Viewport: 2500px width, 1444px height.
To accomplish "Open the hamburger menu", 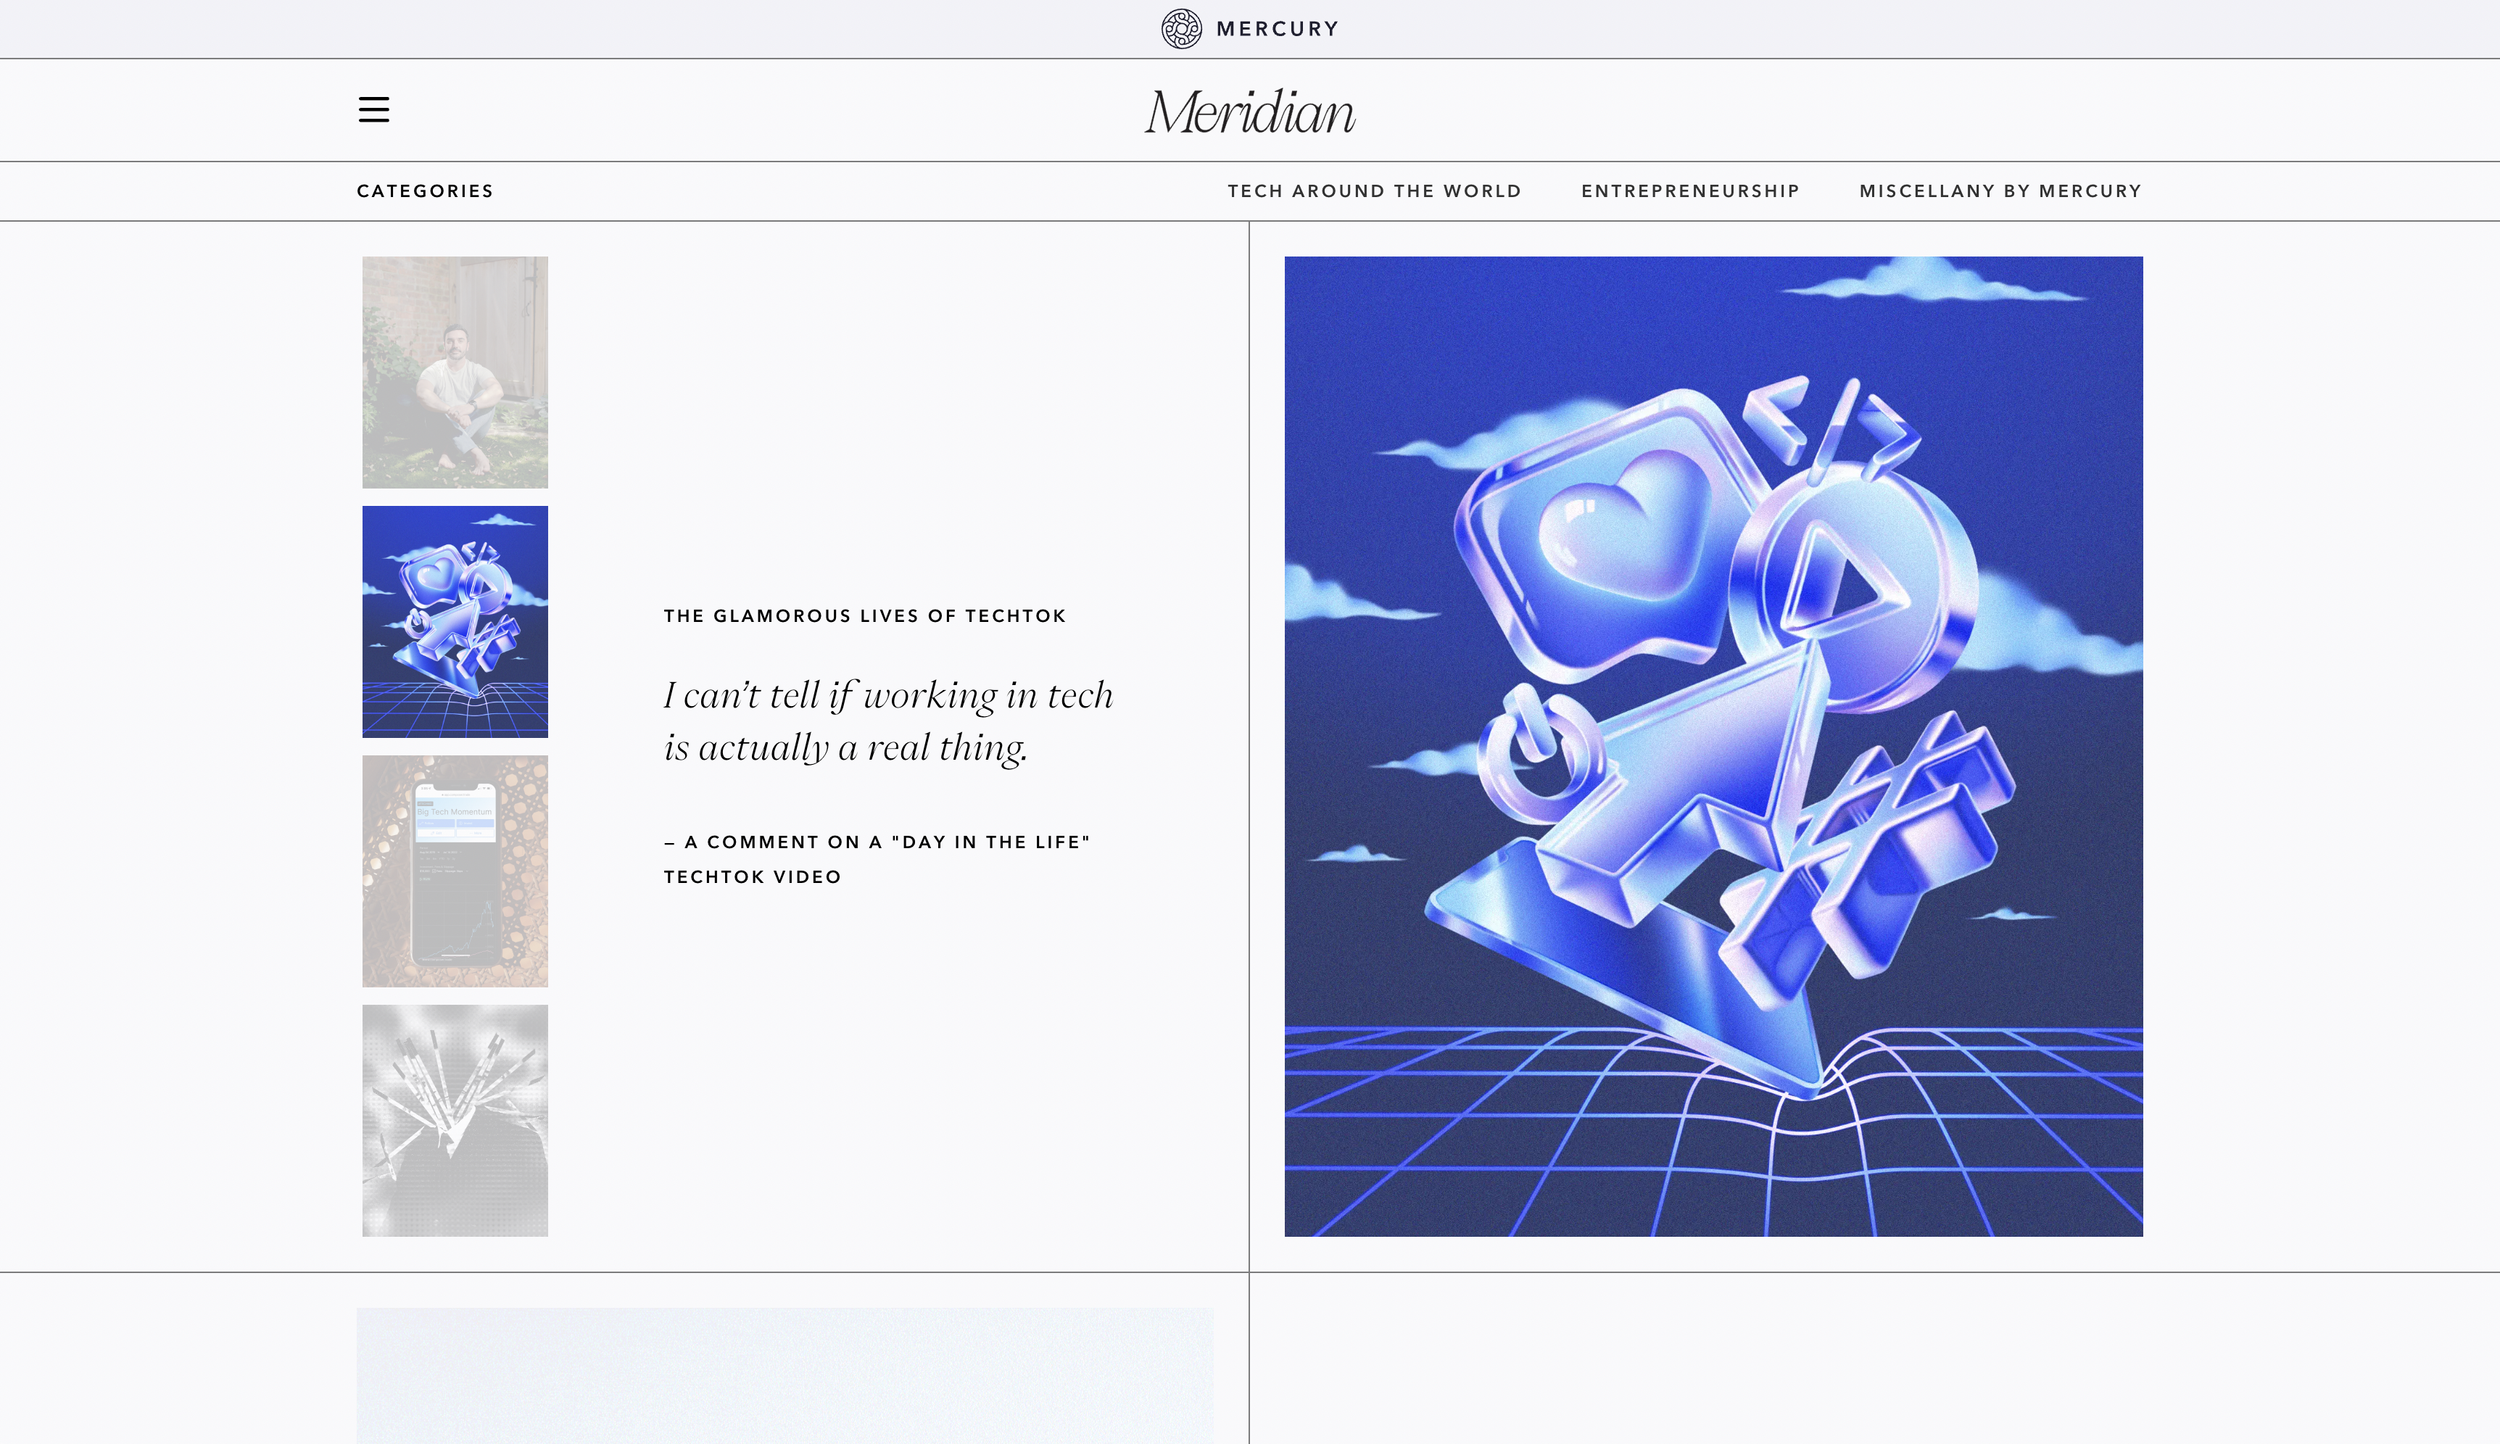I will click(x=374, y=109).
